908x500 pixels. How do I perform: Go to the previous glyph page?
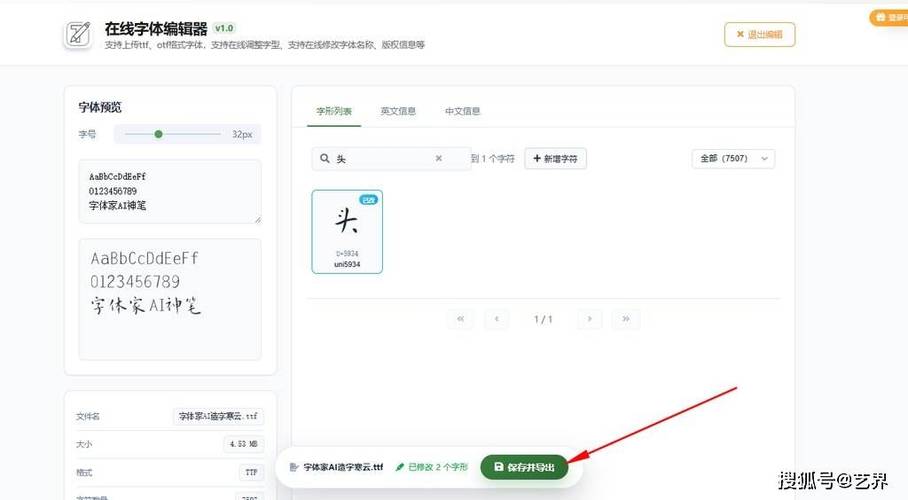click(x=497, y=319)
